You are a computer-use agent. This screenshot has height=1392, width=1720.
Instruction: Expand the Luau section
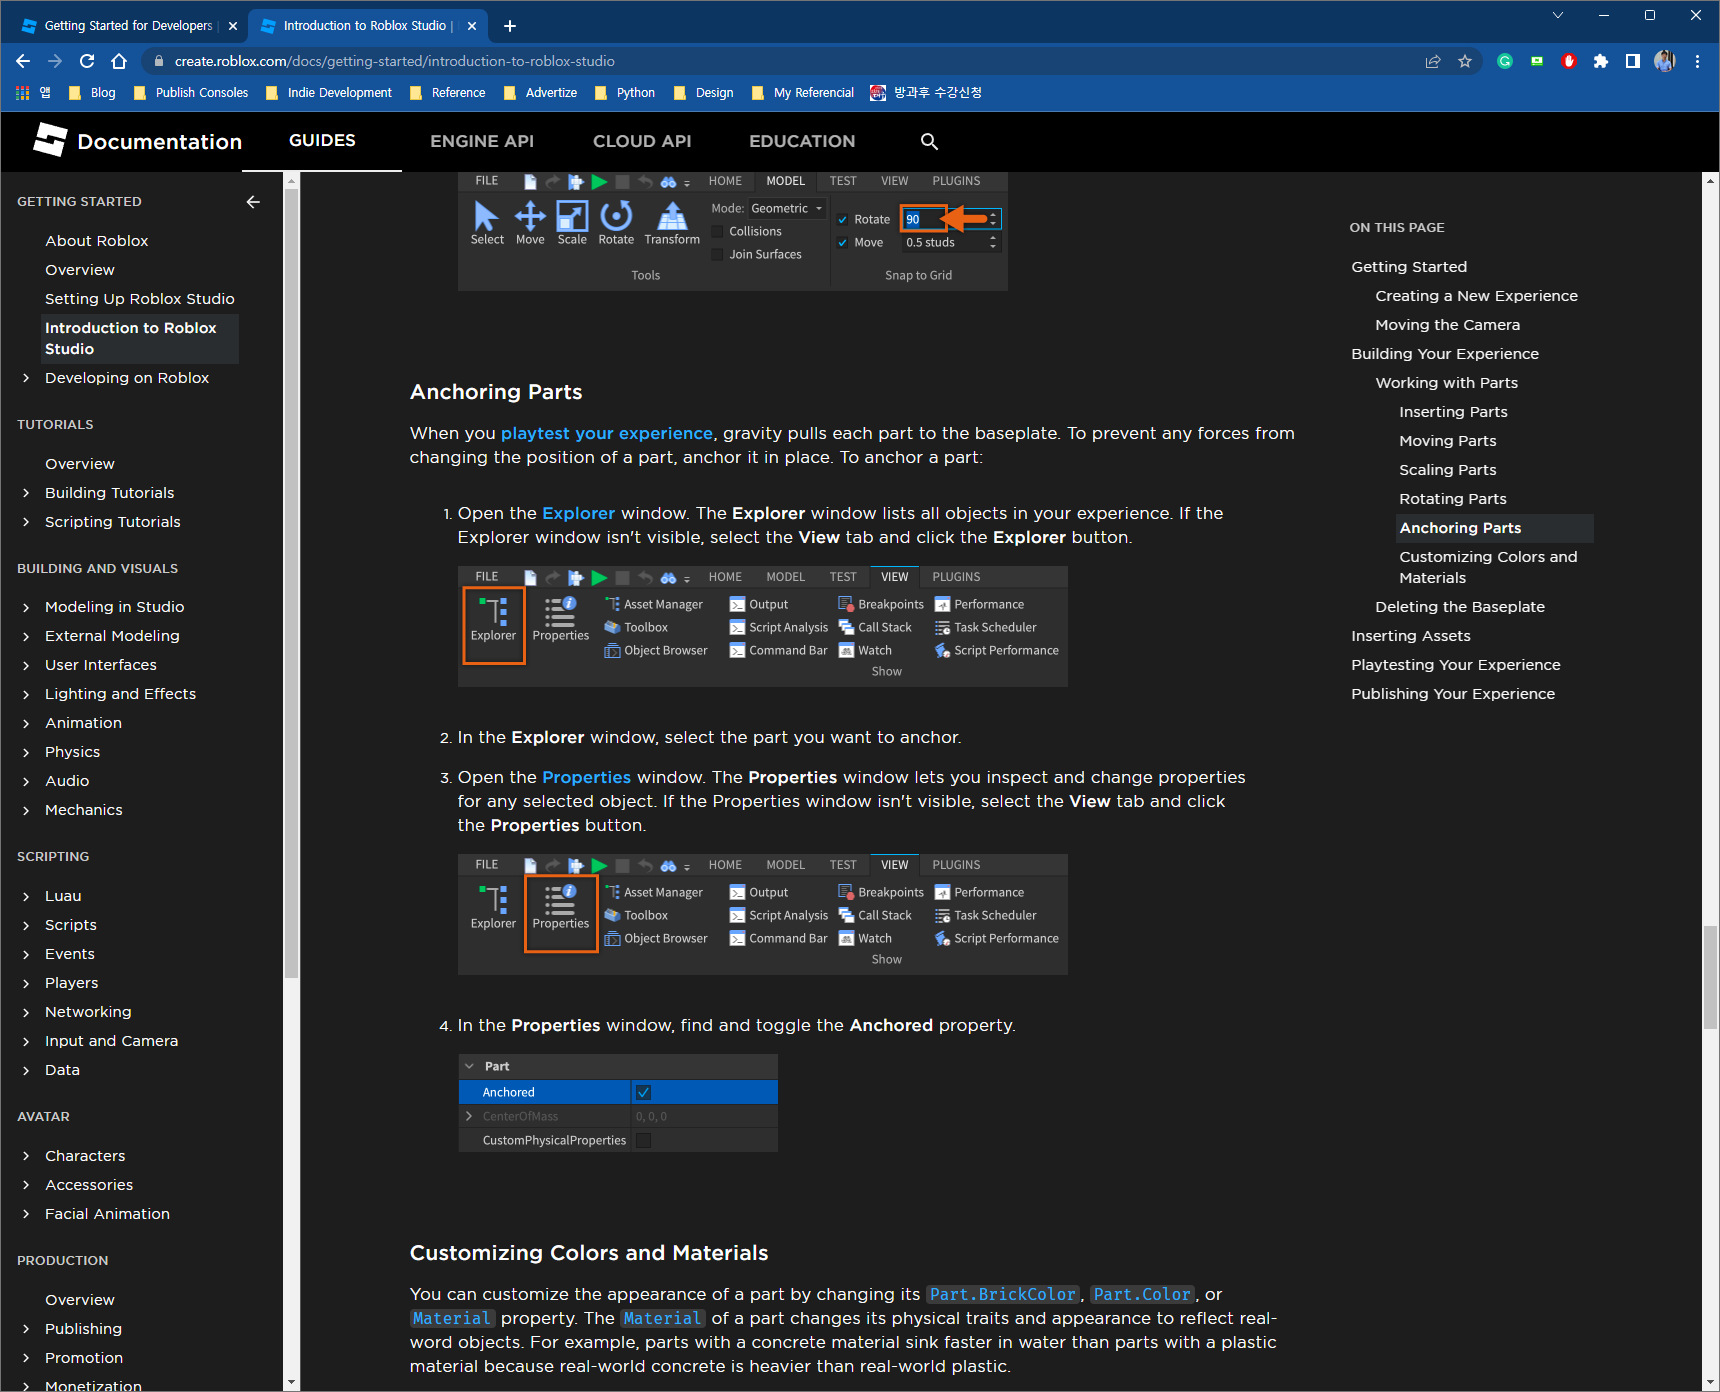click(26, 896)
